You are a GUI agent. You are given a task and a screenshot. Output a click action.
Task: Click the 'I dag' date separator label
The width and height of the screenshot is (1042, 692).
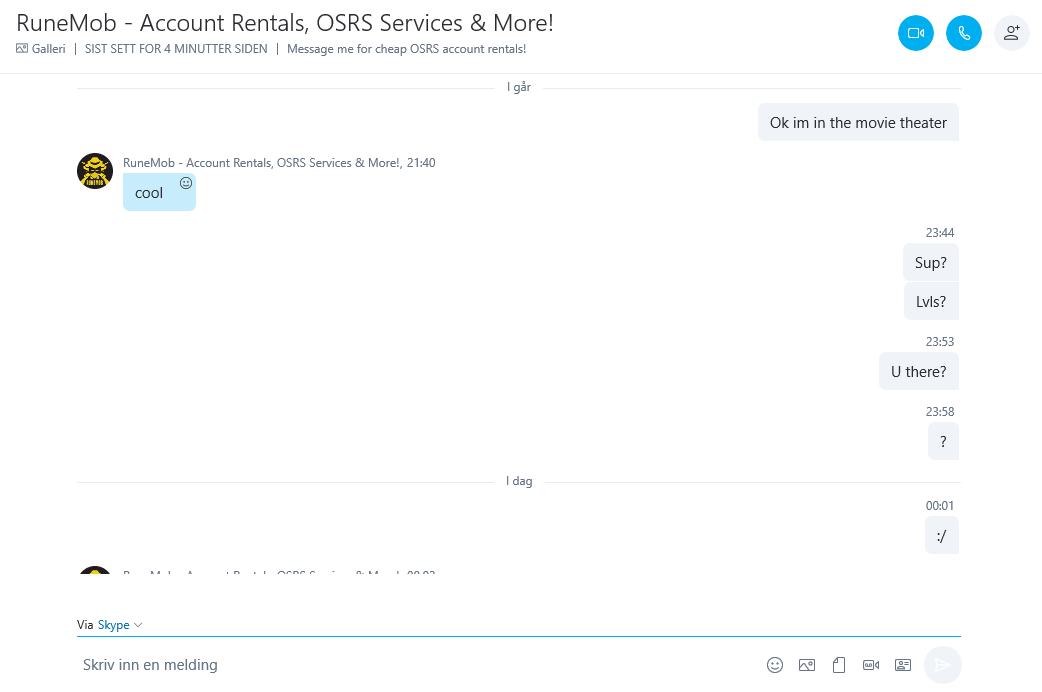click(x=519, y=481)
